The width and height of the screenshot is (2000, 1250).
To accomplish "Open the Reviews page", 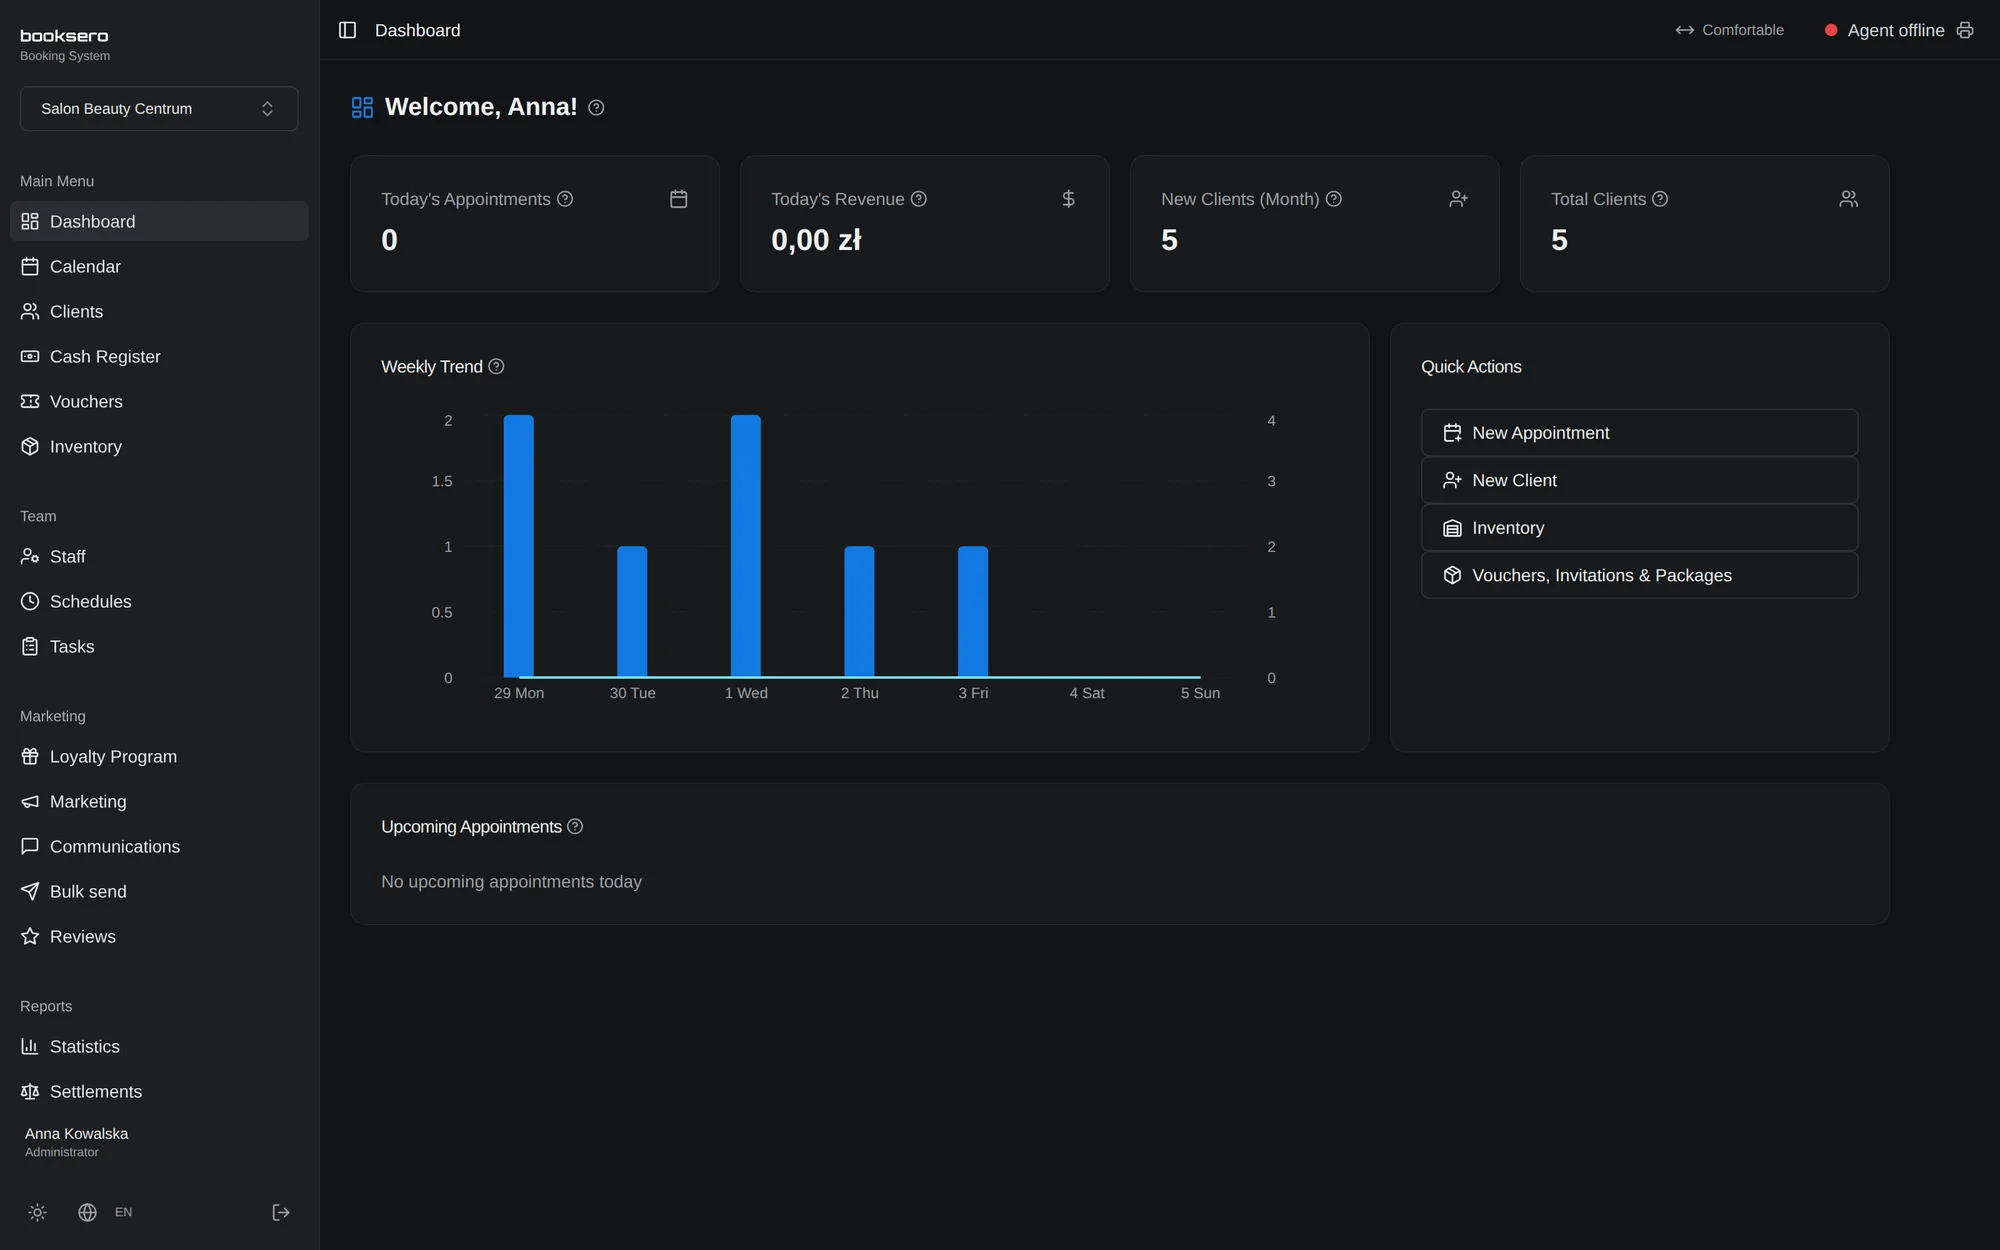I will [159, 936].
